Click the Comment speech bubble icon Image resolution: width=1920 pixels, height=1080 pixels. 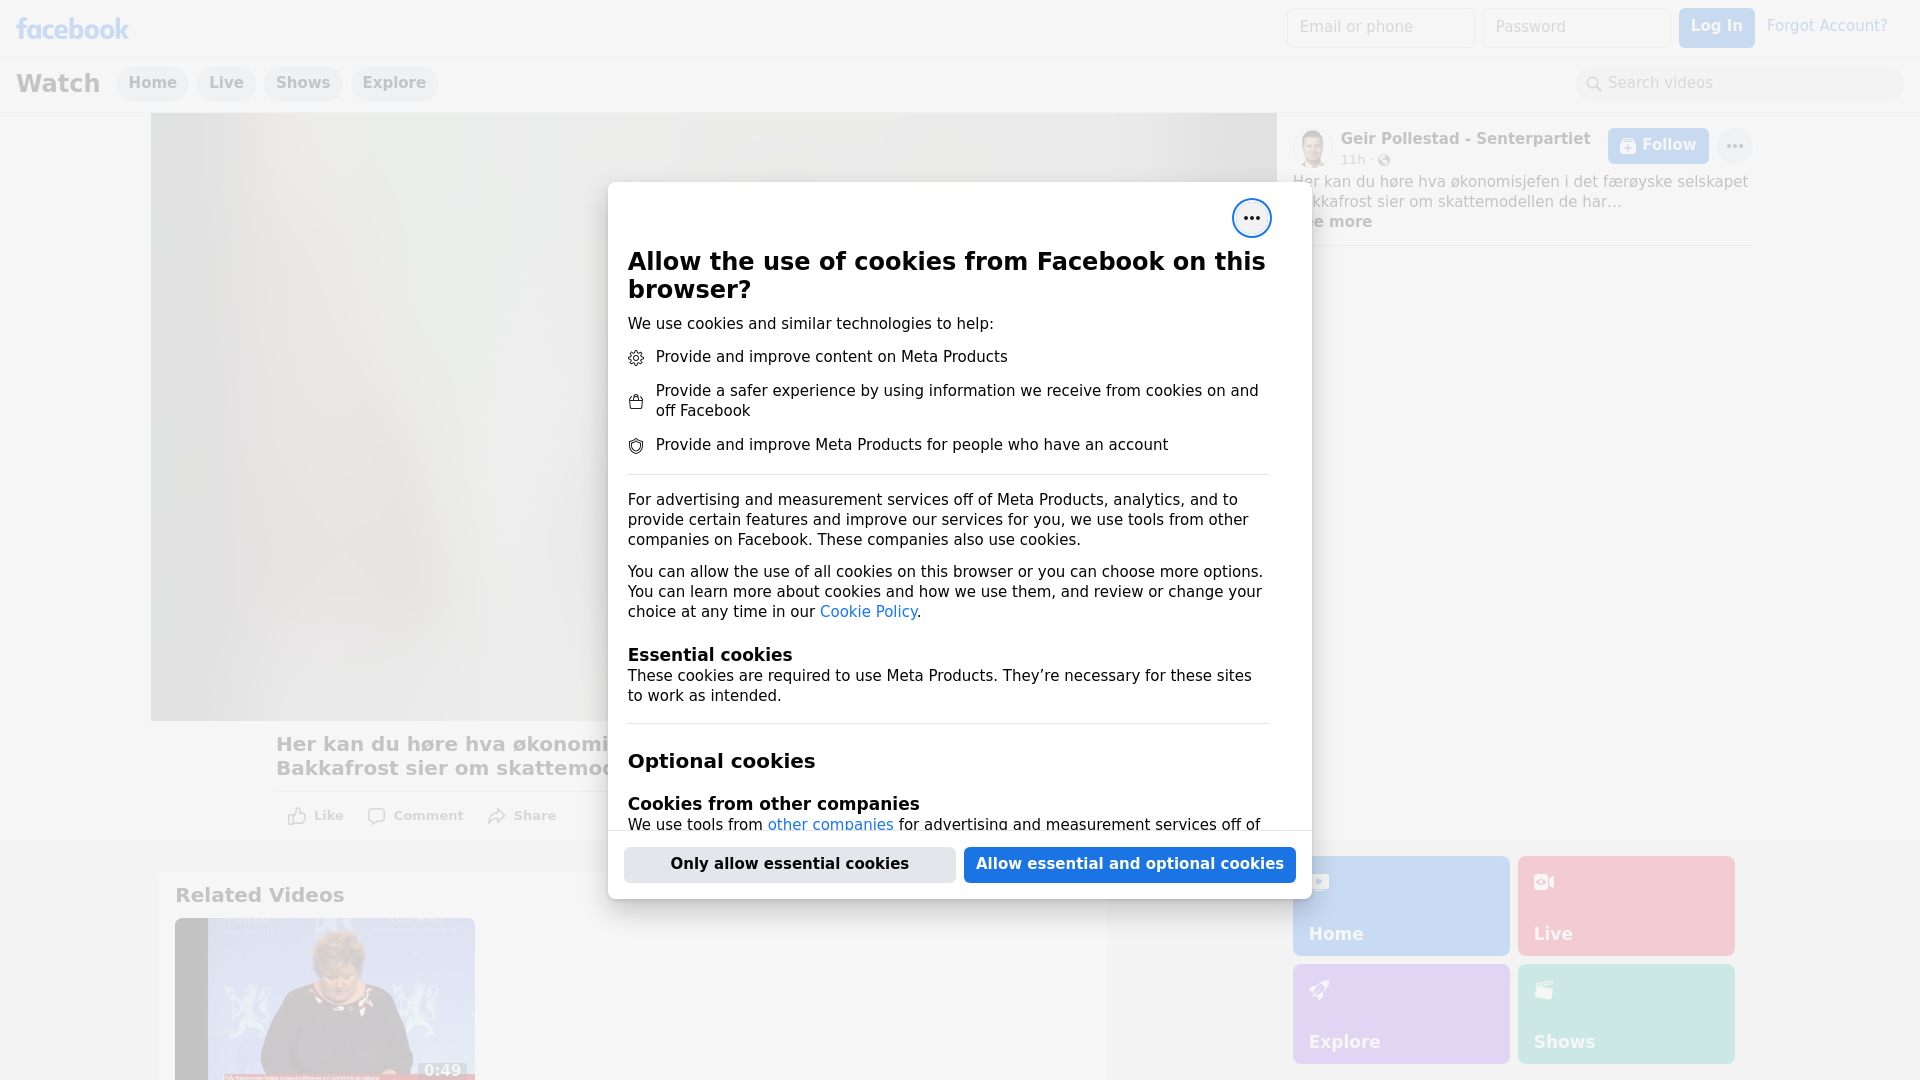(376, 816)
